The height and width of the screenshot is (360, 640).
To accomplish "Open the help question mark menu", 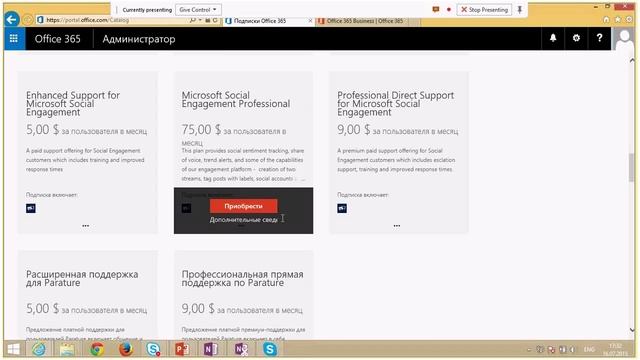I will [x=599, y=38].
